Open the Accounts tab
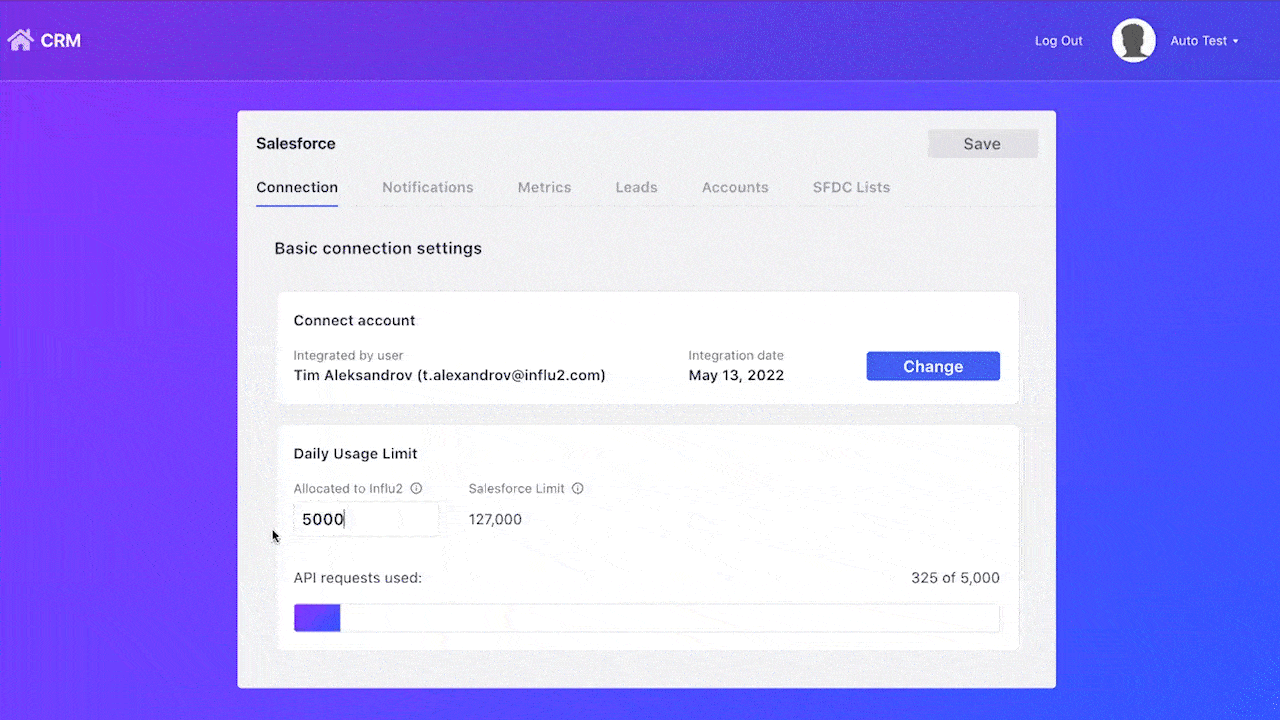This screenshot has width=1280, height=720. coord(735,187)
